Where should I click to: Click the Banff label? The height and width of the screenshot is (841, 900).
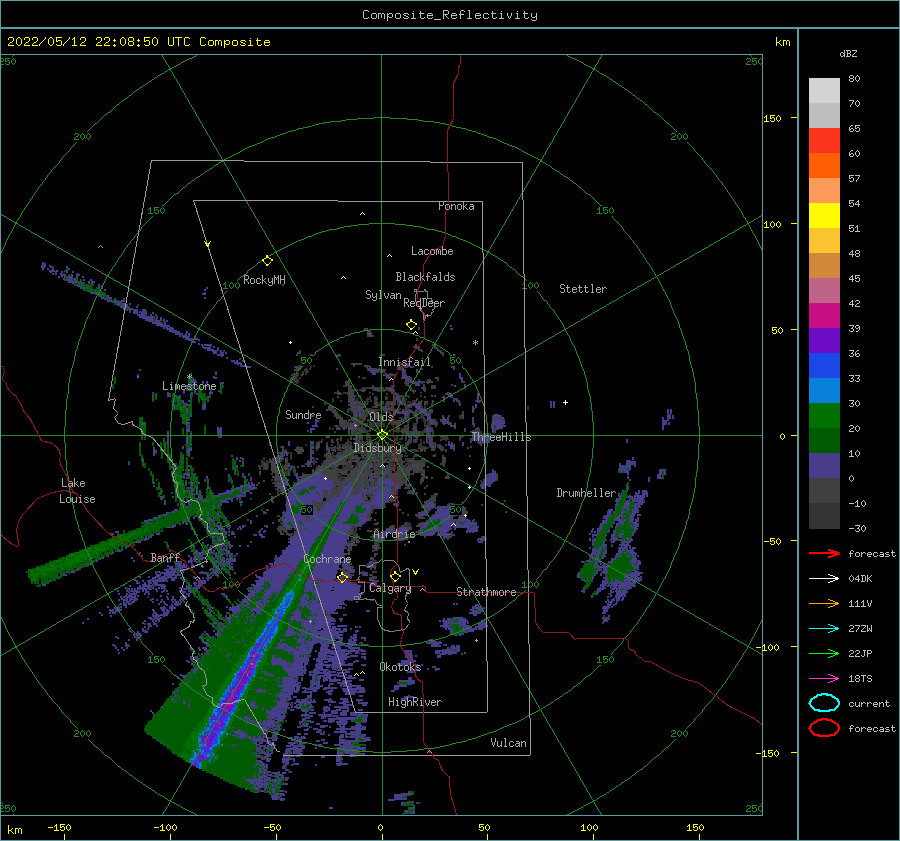point(165,557)
